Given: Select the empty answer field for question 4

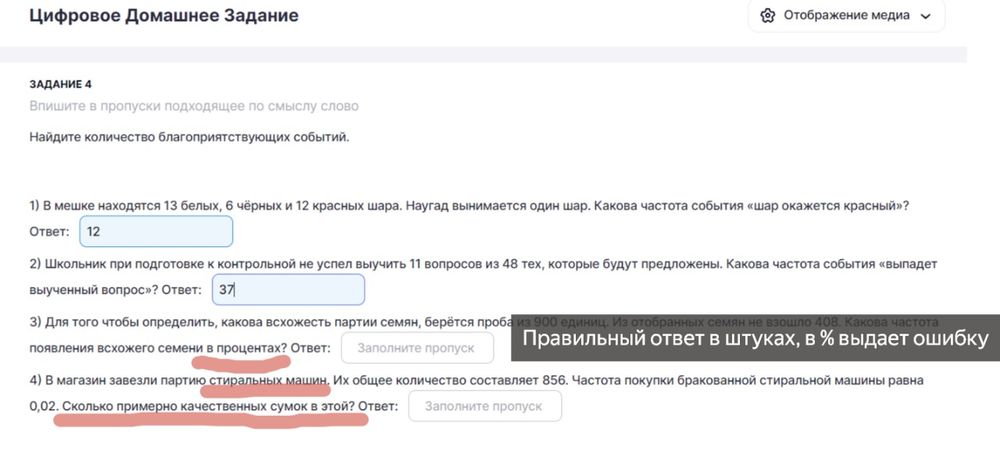Looking at the screenshot, I should click(x=485, y=406).
